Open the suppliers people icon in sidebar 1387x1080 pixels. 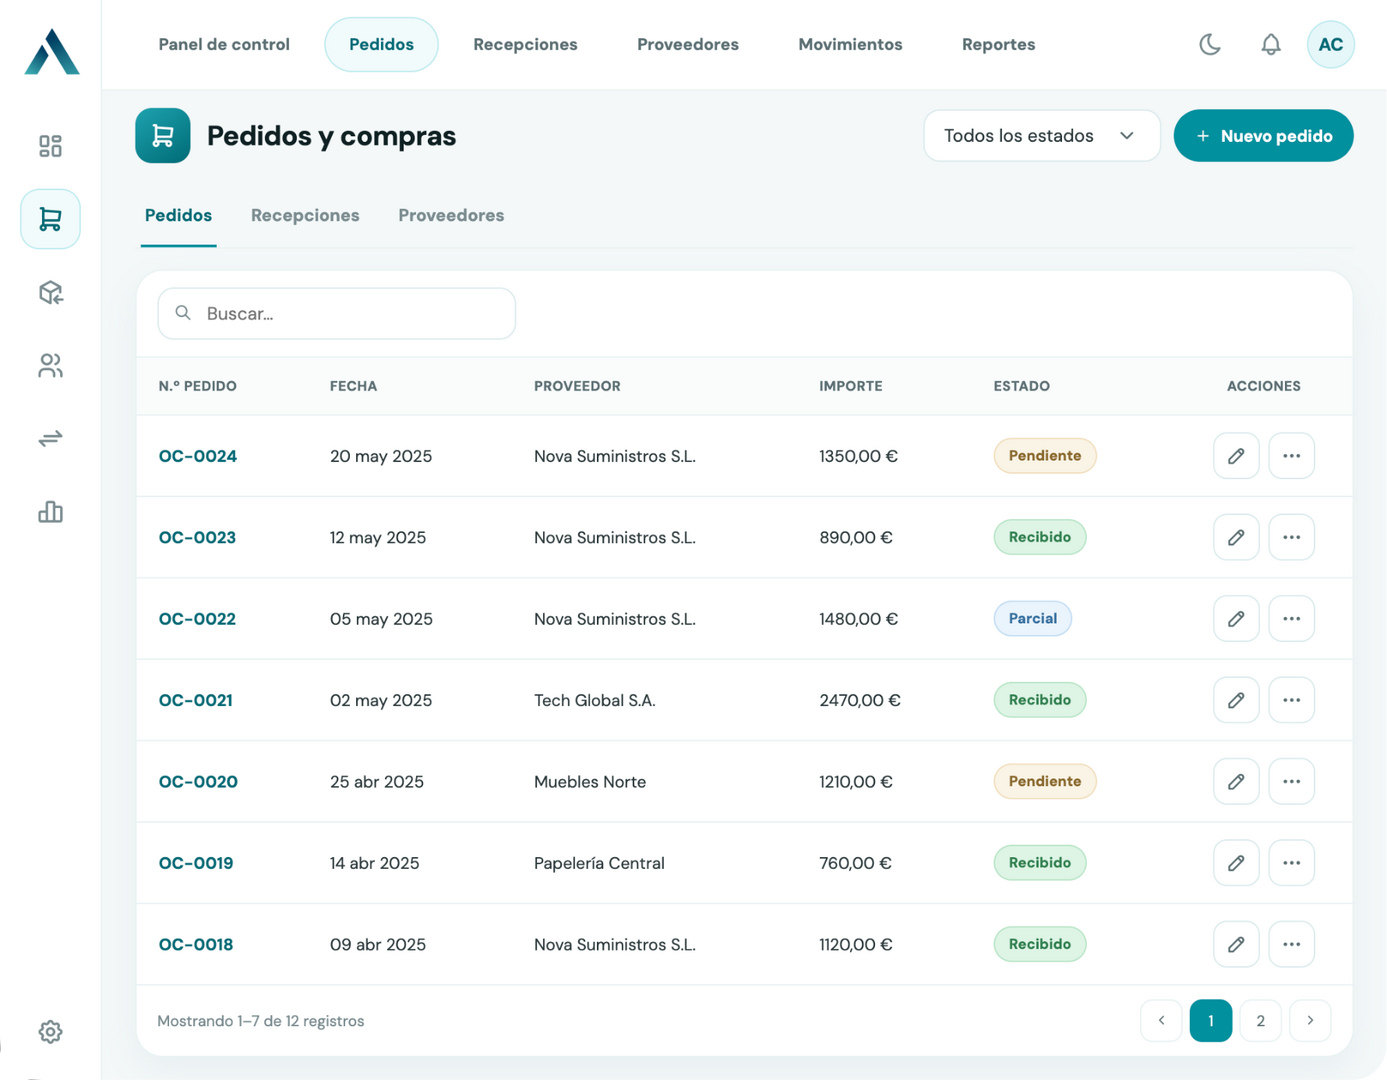[50, 366]
